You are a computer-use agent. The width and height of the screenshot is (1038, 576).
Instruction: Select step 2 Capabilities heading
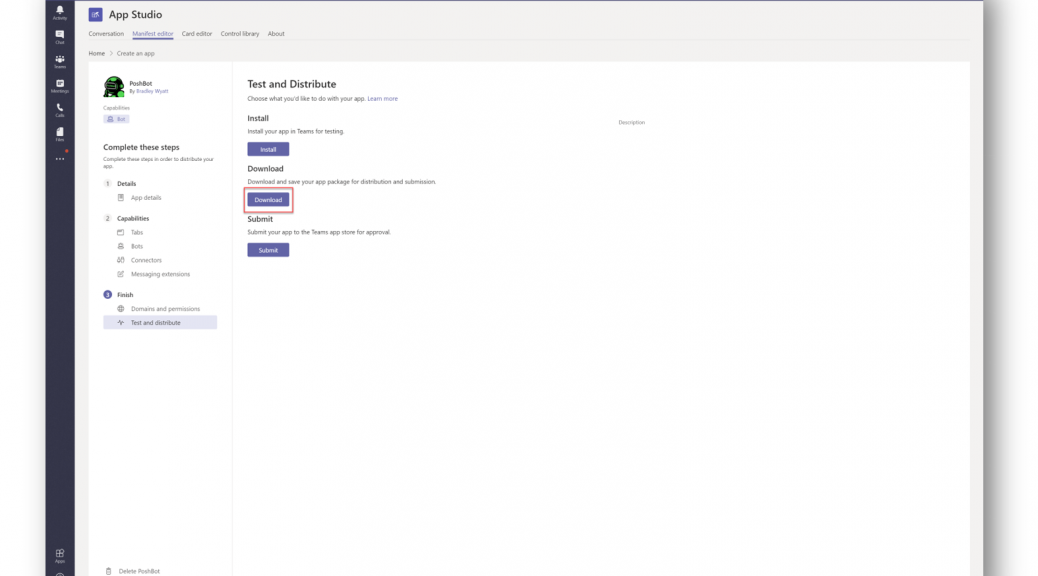(x=133, y=218)
